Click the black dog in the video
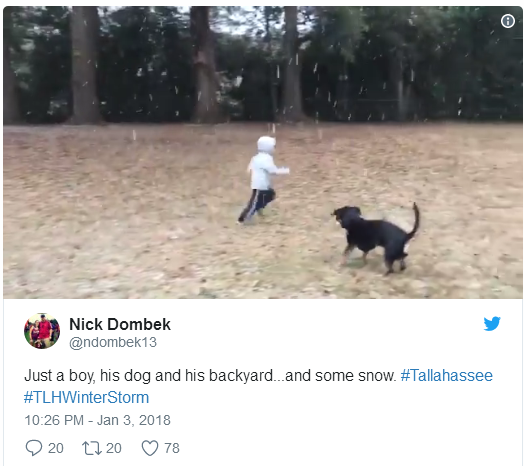The width and height of the screenshot is (524, 466). (x=376, y=237)
